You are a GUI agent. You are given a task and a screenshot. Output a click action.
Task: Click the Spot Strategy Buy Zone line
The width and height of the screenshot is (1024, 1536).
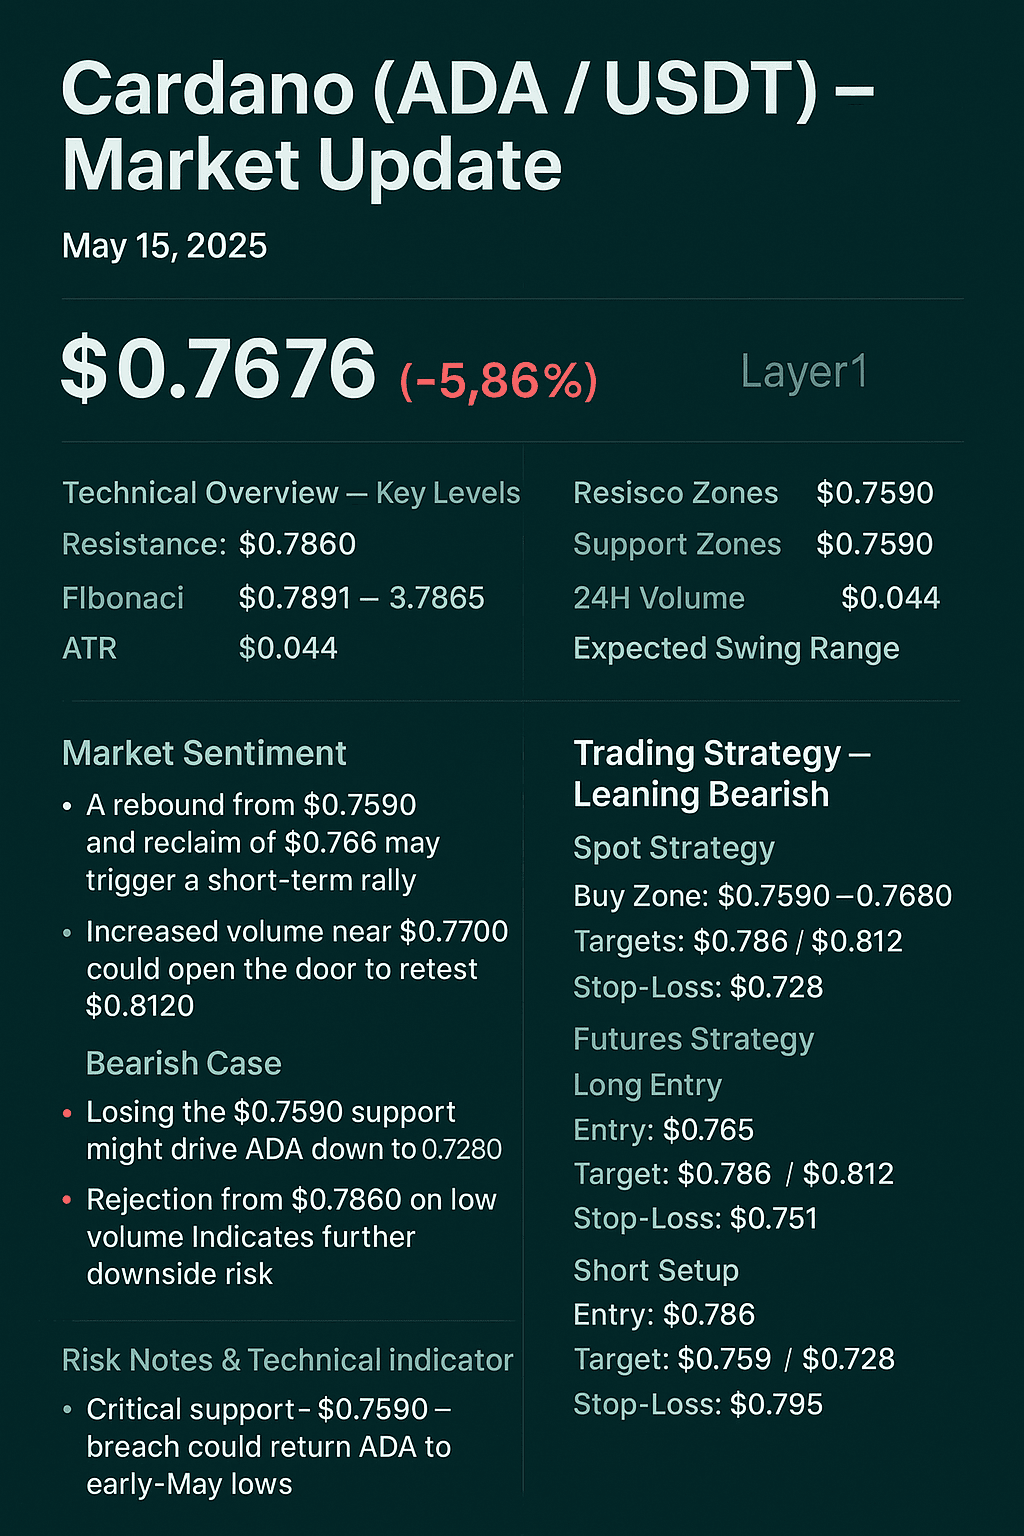click(762, 896)
